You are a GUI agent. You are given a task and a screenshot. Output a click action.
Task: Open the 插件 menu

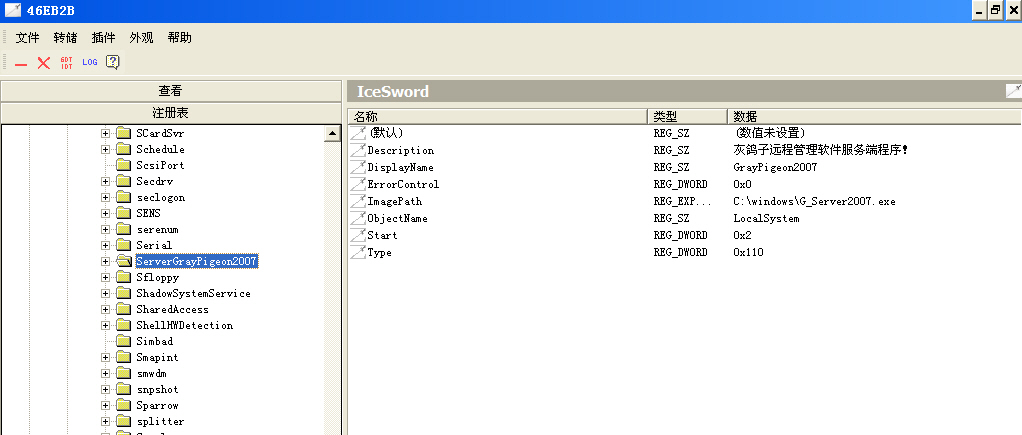(x=103, y=38)
